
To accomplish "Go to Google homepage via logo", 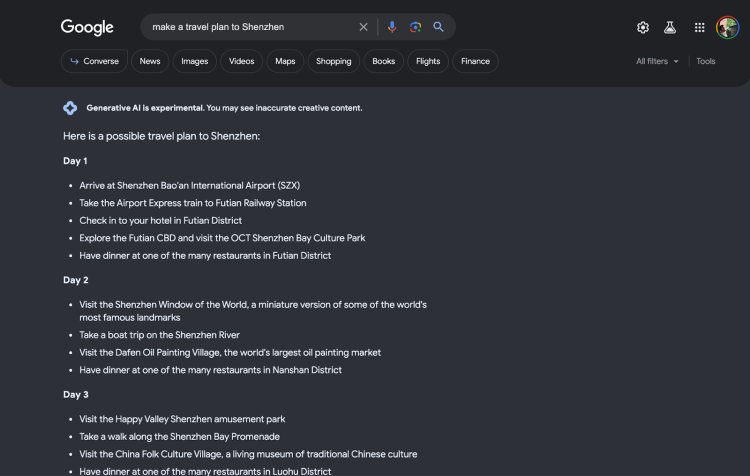I will pos(87,27).
